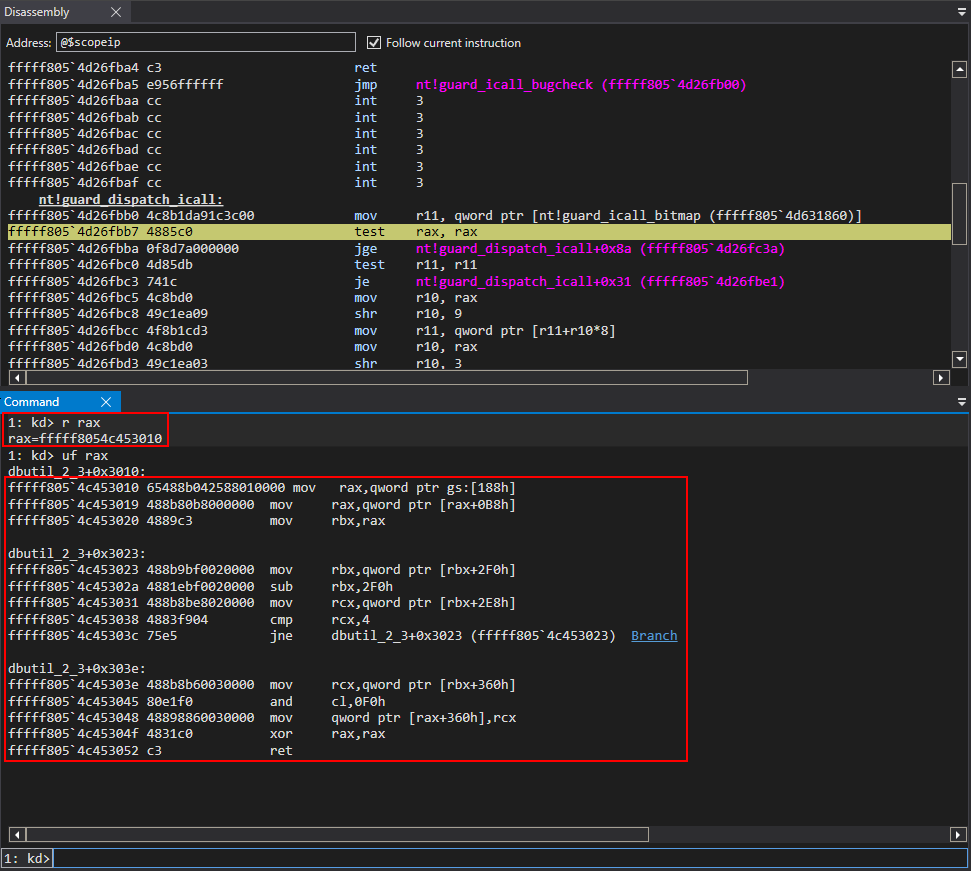Click the kd command input box
971x871 pixels.
pos(510,859)
